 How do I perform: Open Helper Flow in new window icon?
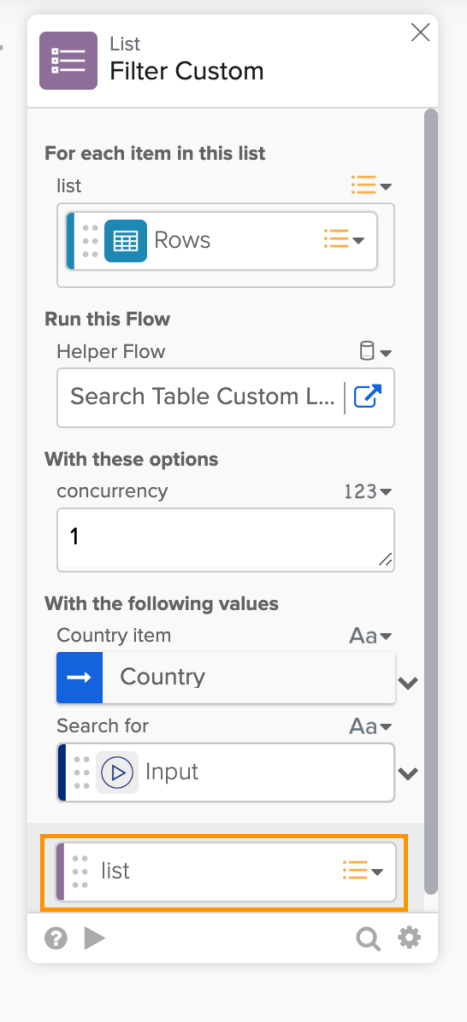coord(369,397)
